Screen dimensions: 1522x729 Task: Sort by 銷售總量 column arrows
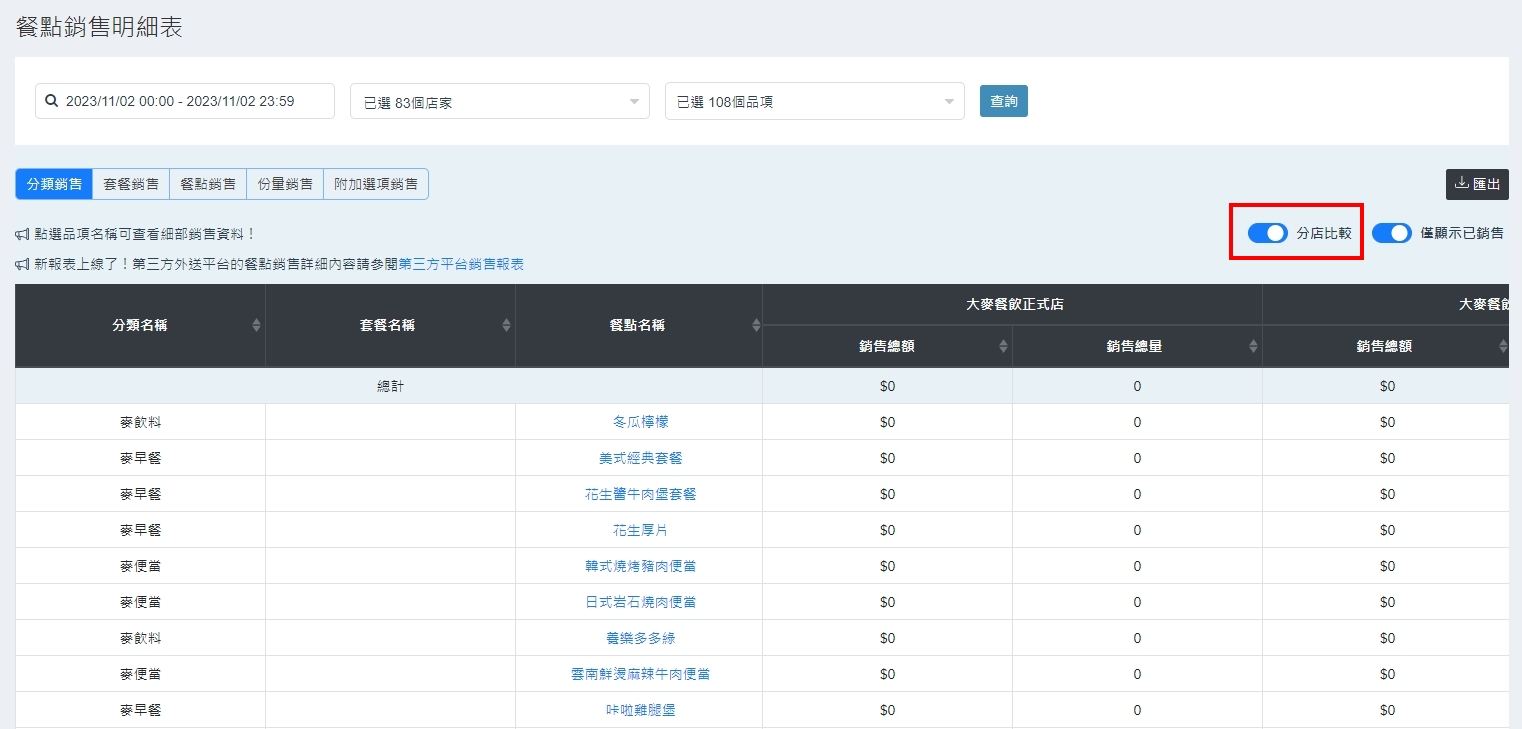[x=1253, y=346]
